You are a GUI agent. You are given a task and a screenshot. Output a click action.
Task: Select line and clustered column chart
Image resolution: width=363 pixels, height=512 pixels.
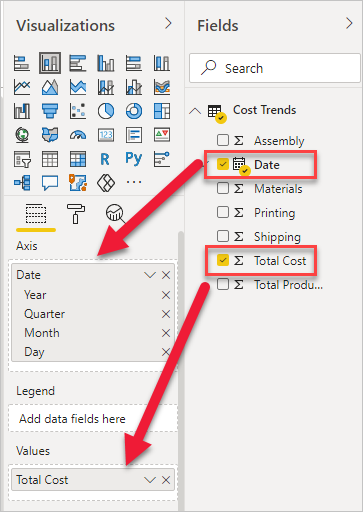tap(134, 87)
